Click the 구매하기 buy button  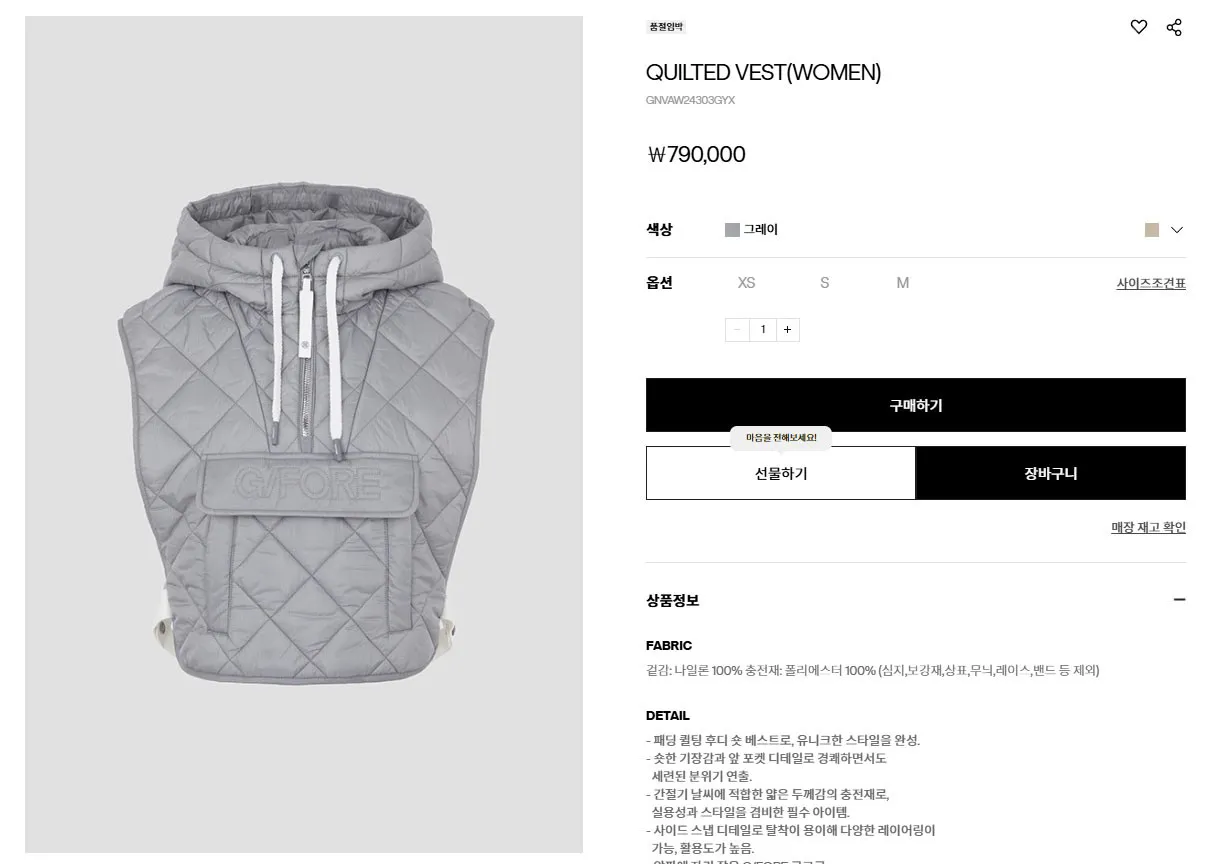coord(916,405)
